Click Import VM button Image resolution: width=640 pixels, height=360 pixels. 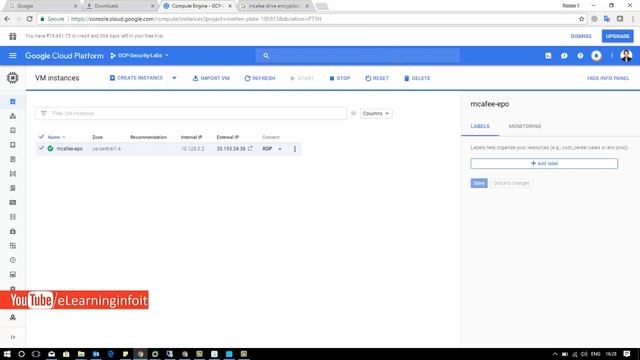click(211, 78)
